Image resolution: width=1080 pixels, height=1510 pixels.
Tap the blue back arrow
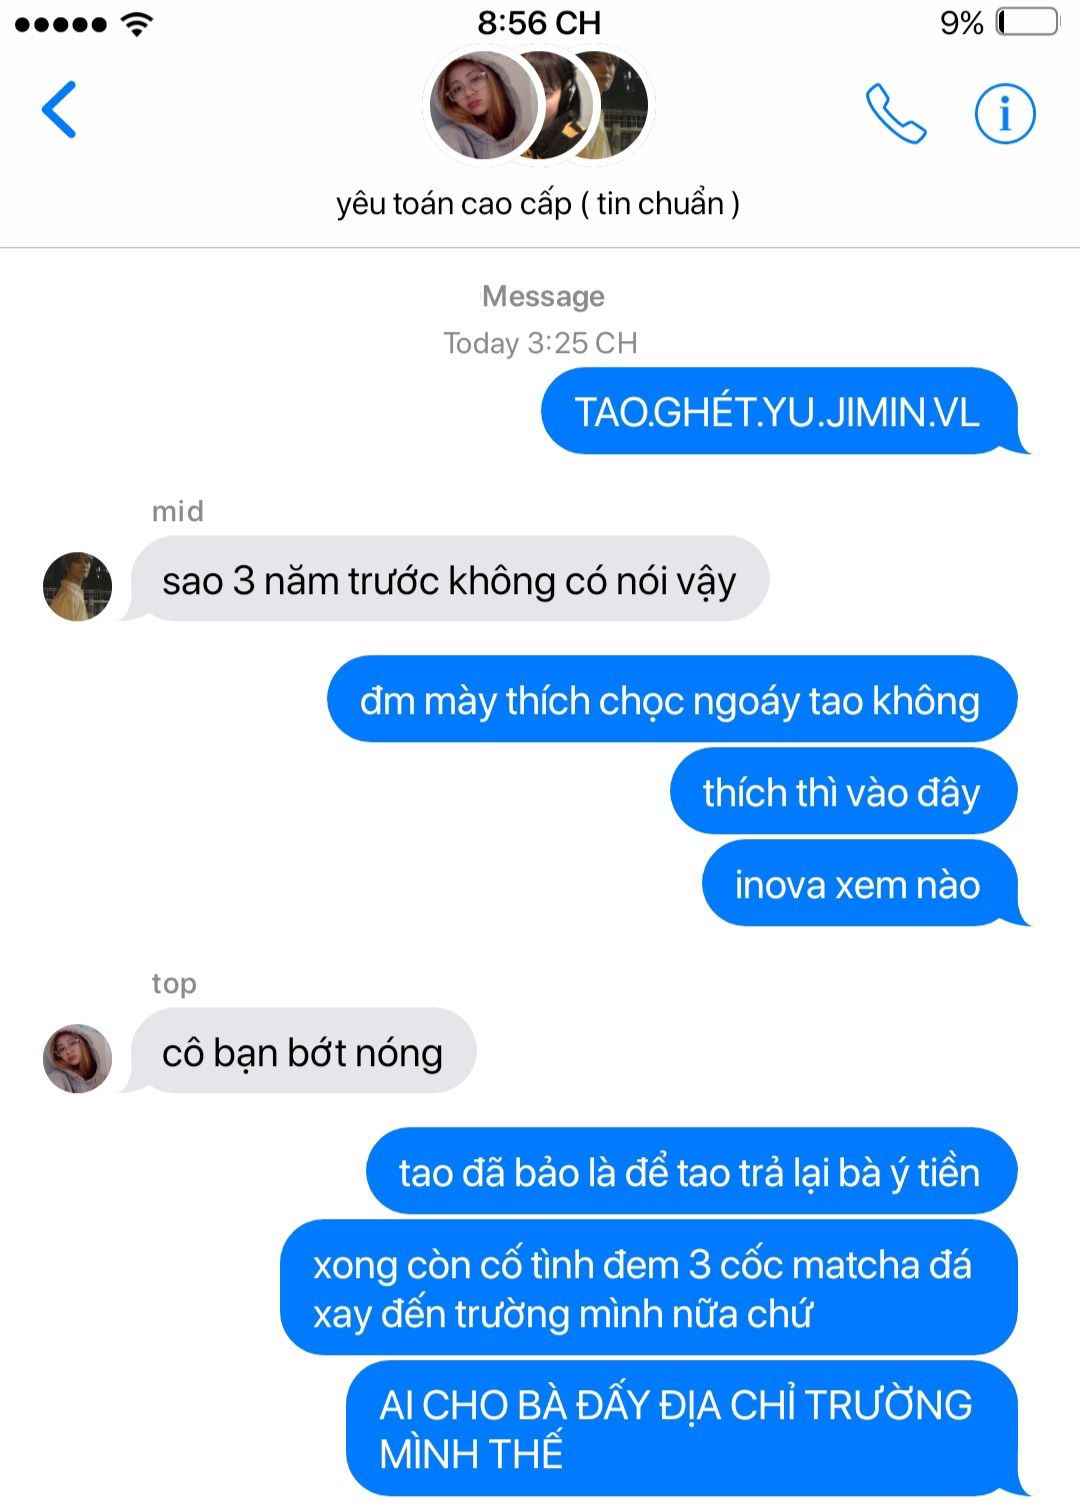[x=59, y=109]
